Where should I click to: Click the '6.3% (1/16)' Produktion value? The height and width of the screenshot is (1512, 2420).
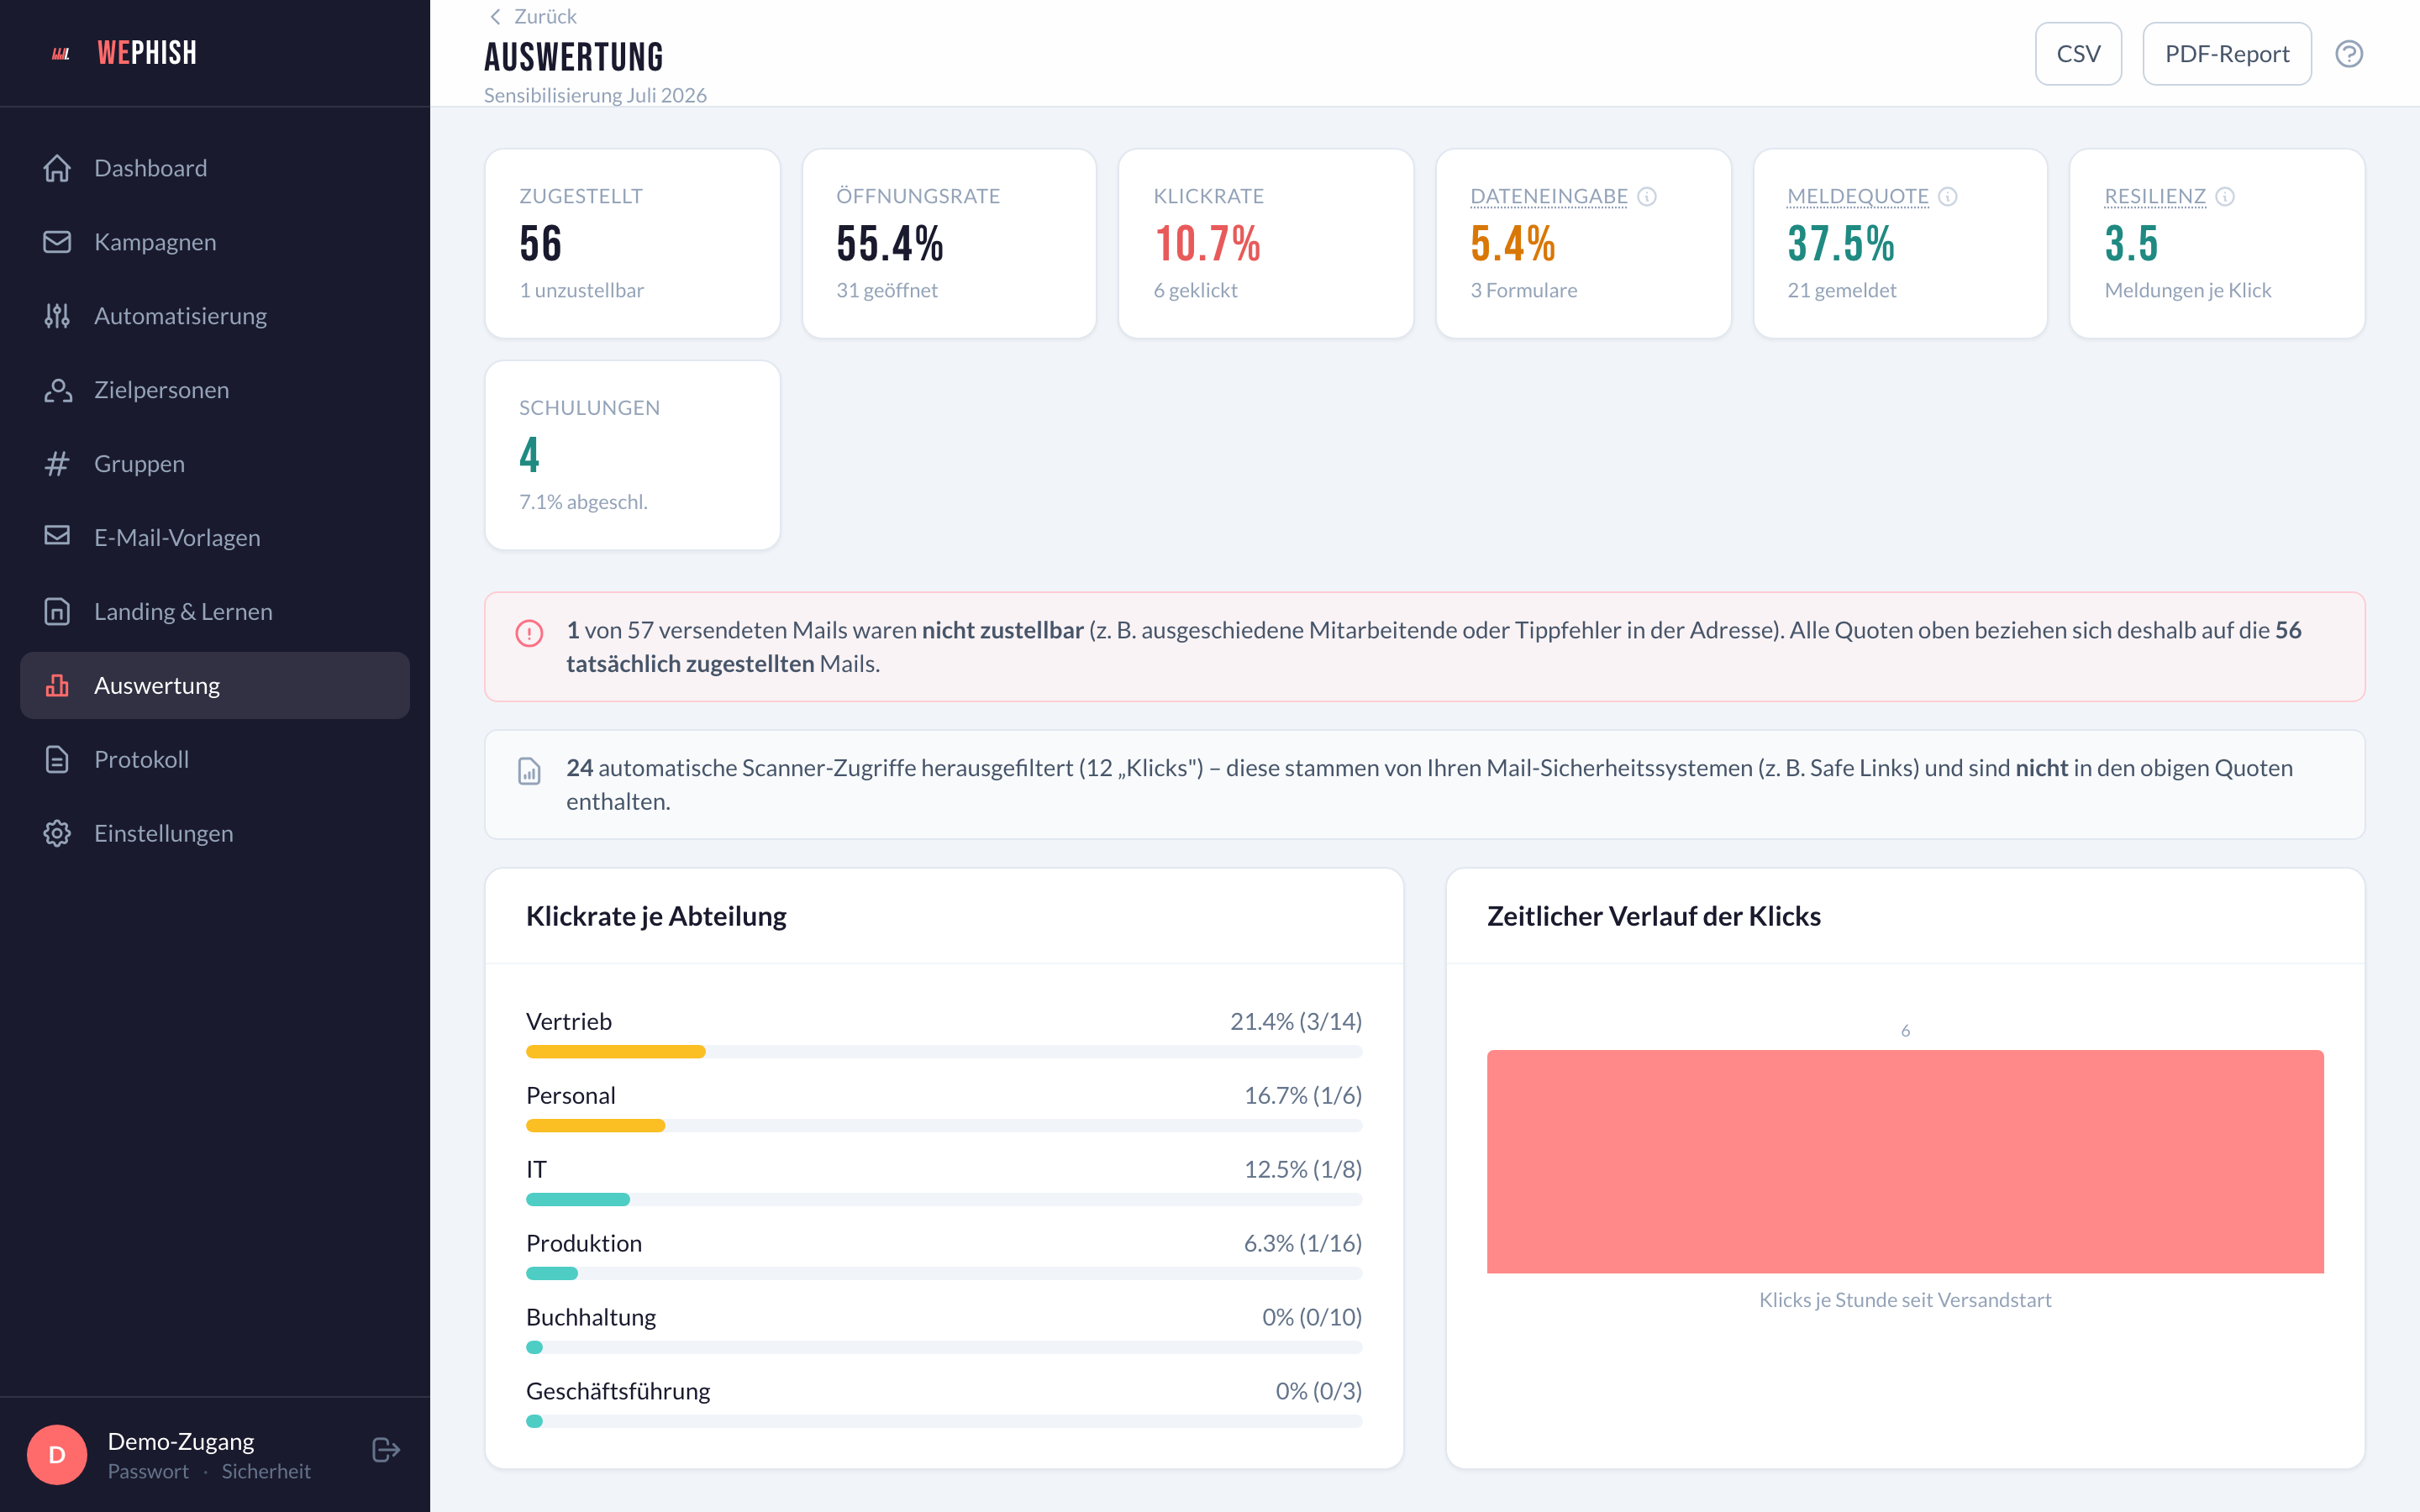point(1303,1243)
